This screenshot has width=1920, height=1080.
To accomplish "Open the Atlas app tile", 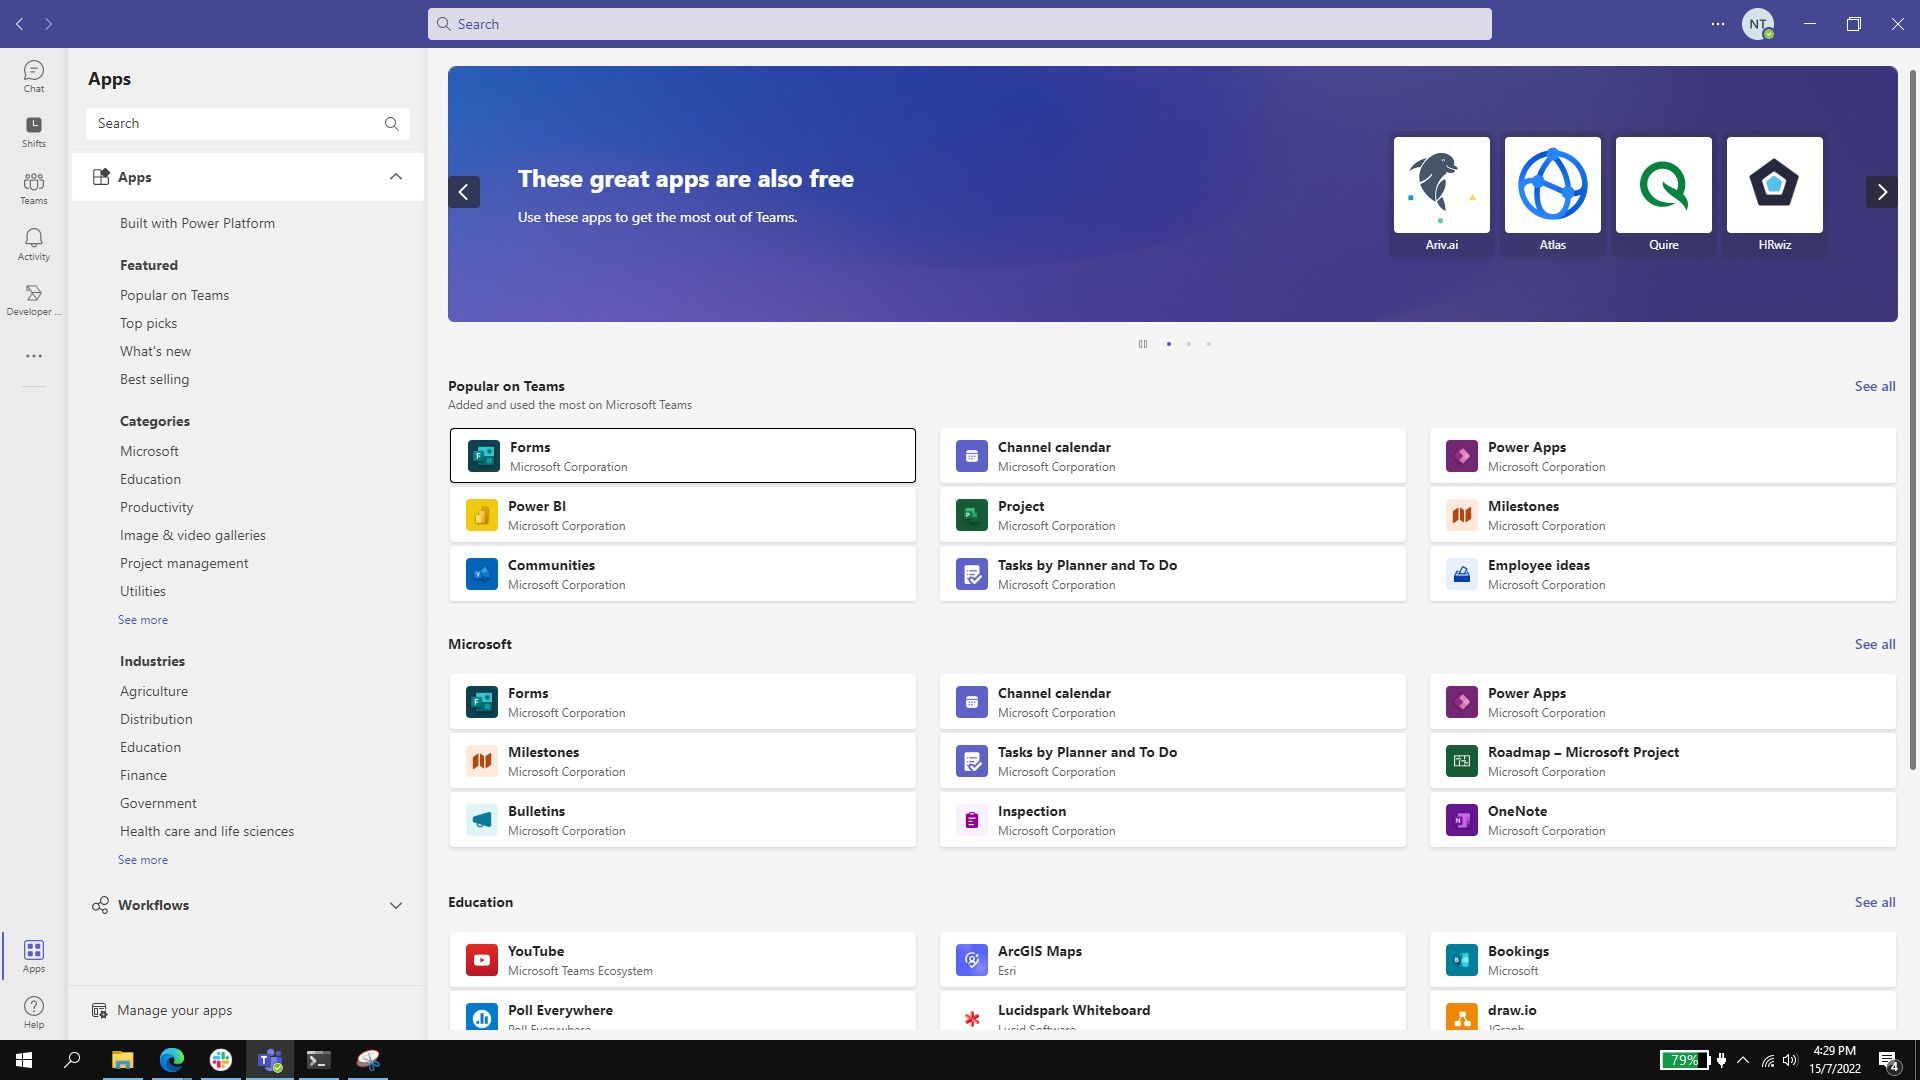I will coord(1552,196).
